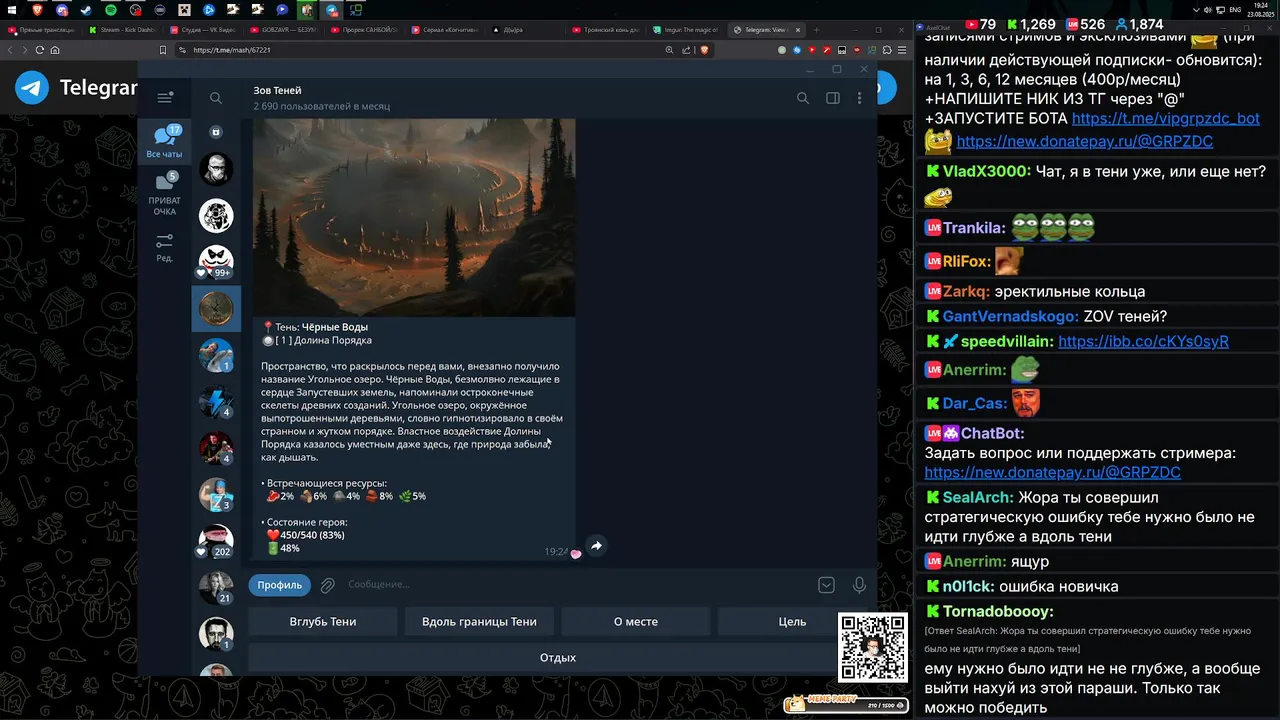The width and height of the screenshot is (1280, 720).
Task: Bookmark the page with the bookmark icon
Action: 163,50
